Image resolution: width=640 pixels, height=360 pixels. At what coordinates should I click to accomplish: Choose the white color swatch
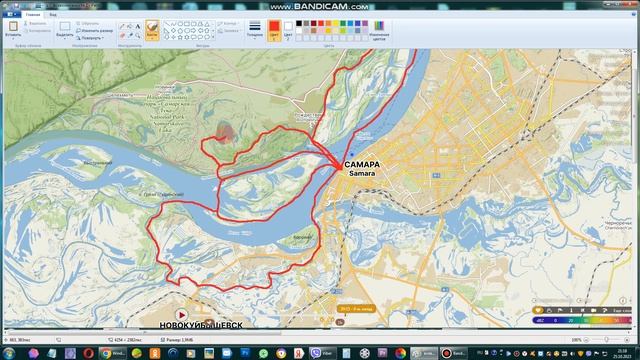[x=299, y=31]
